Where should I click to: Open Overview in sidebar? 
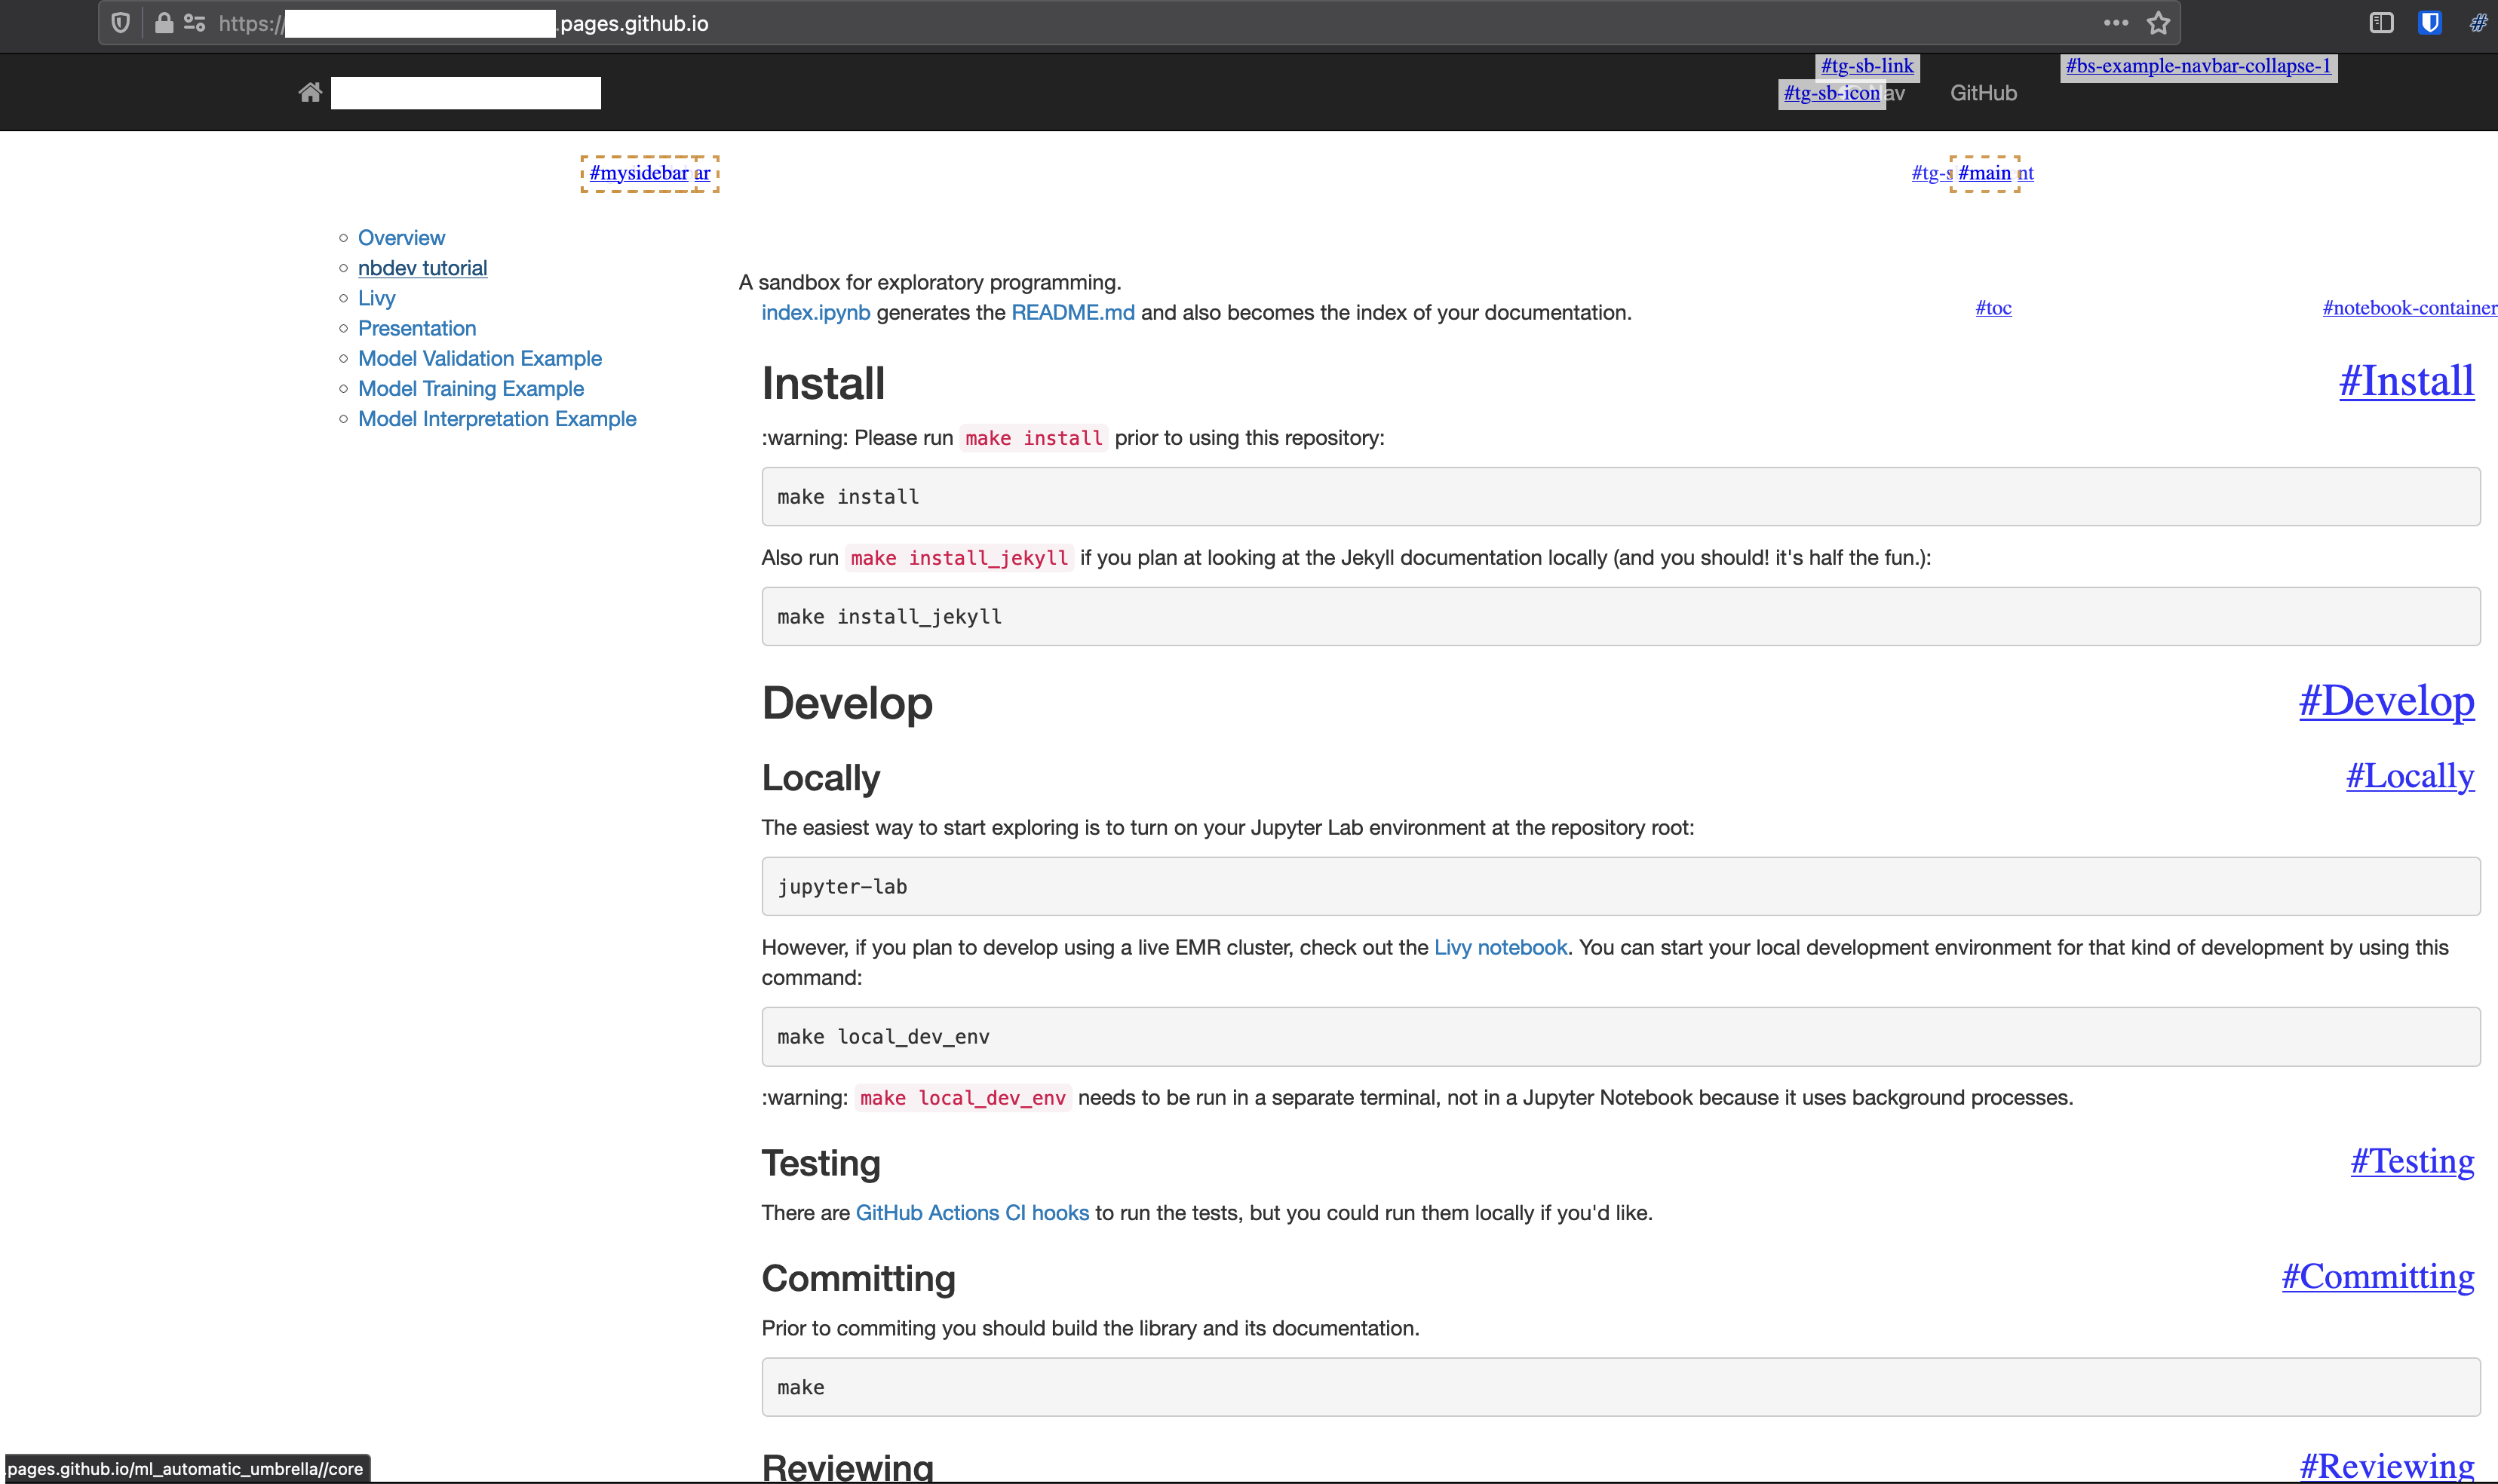coord(401,238)
